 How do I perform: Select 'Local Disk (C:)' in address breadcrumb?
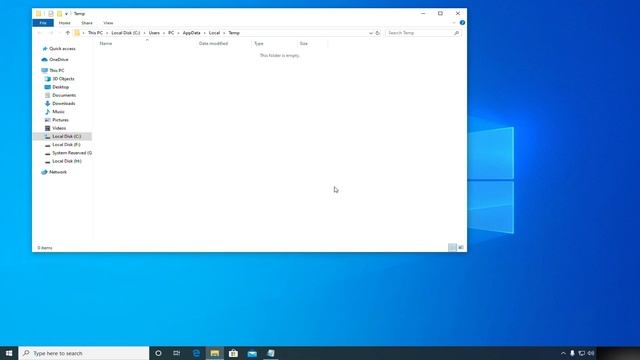pyautogui.click(x=126, y=33)
